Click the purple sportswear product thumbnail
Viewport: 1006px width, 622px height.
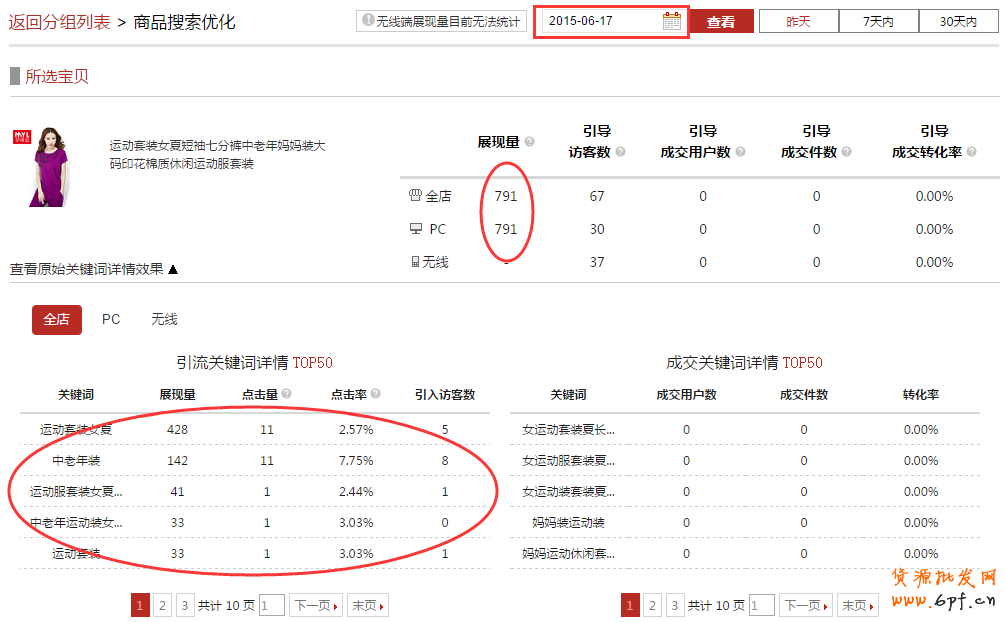click(47, 167)
